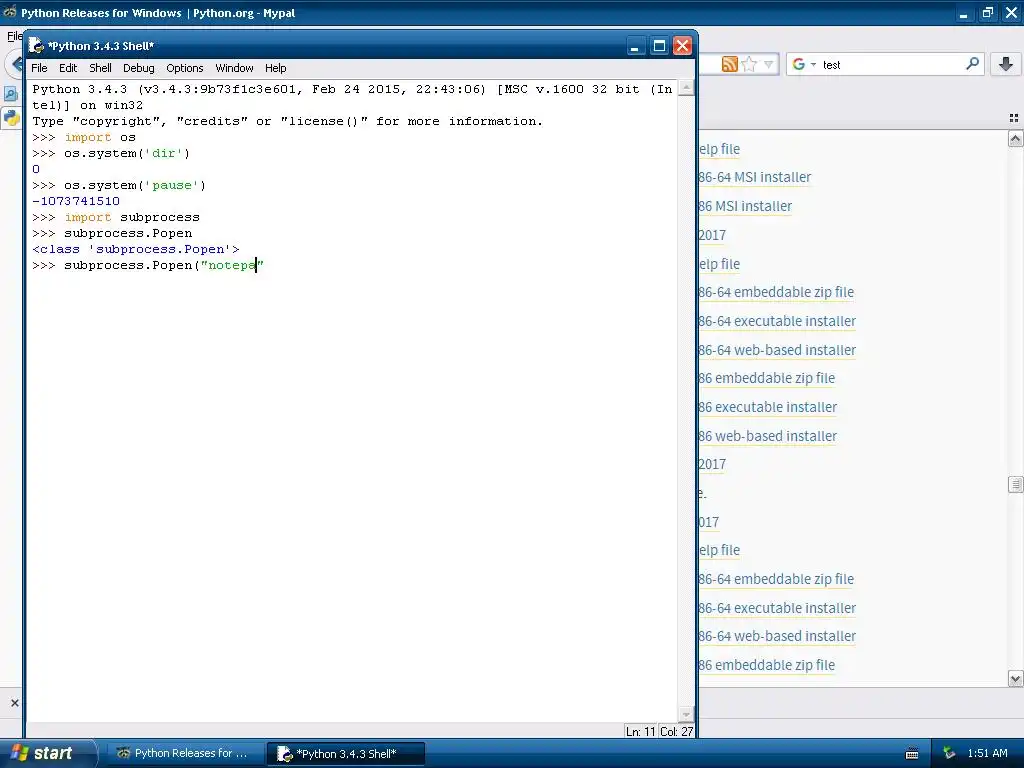The width and height of the screenshot is (1024, 768).
Task: Close the Python 3.4.3 Shell window
Action: (682, 46)
